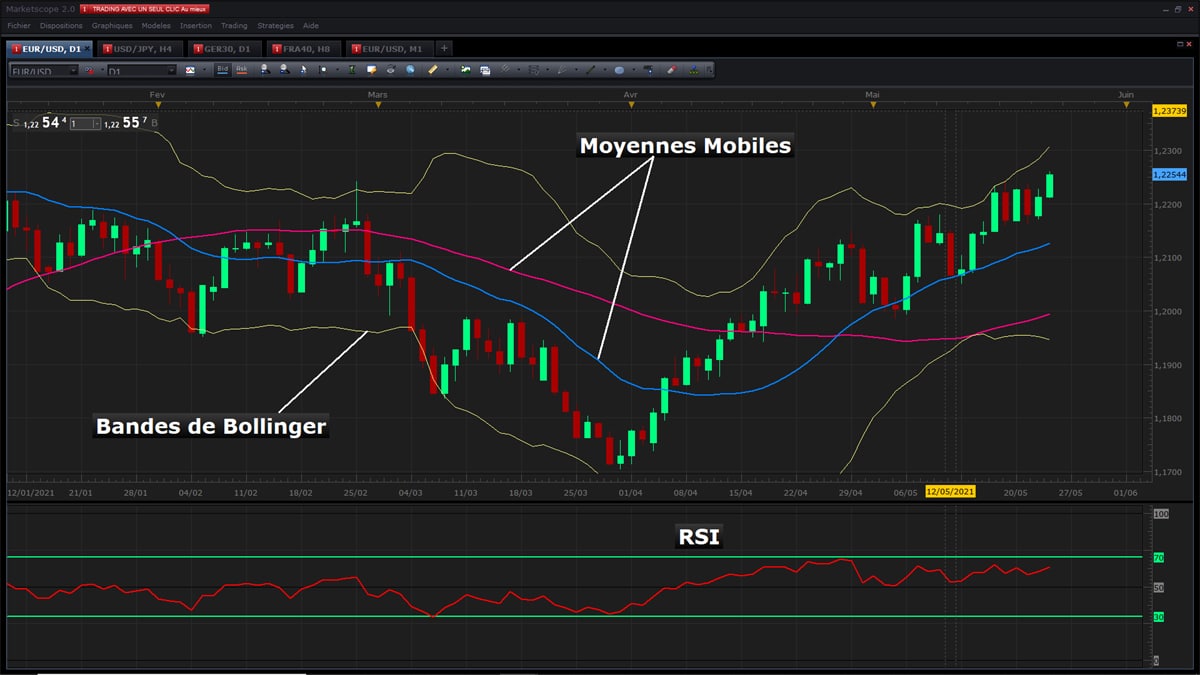The image size is (1200, 675).
Task: Open the Dispositions menu
Action: (61, 25)
